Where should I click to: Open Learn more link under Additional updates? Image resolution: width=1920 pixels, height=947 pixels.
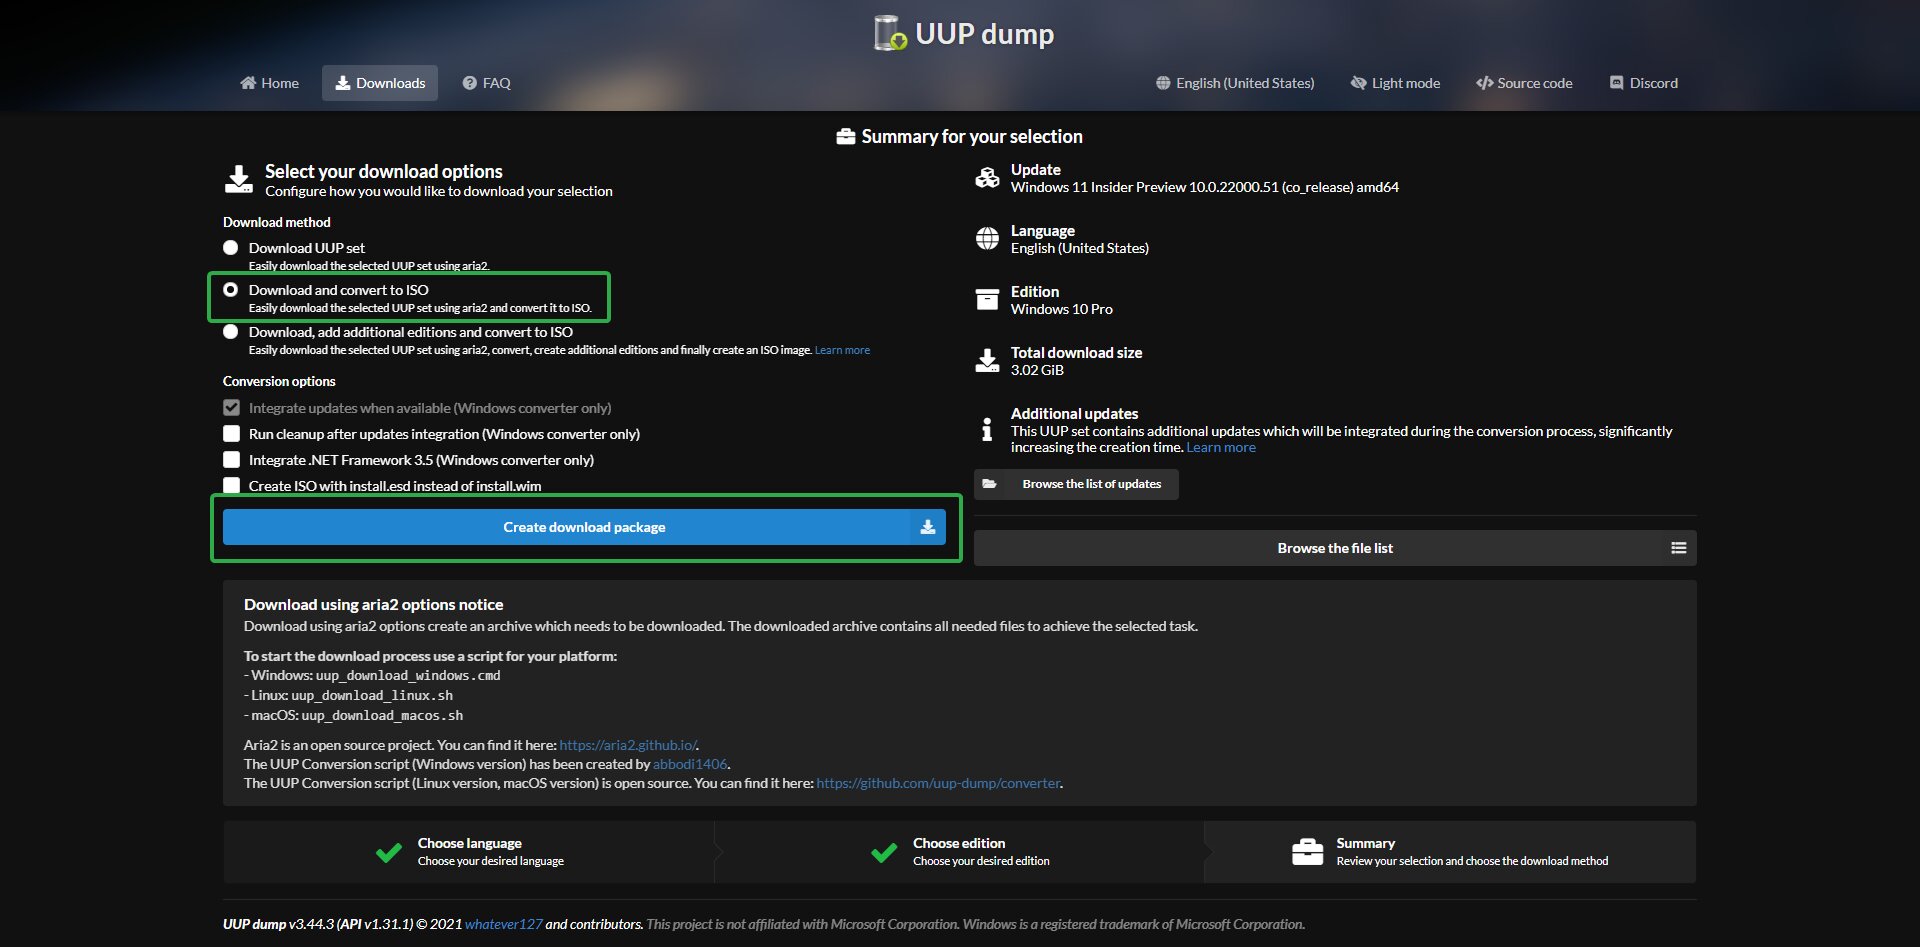coord(1221,448)
